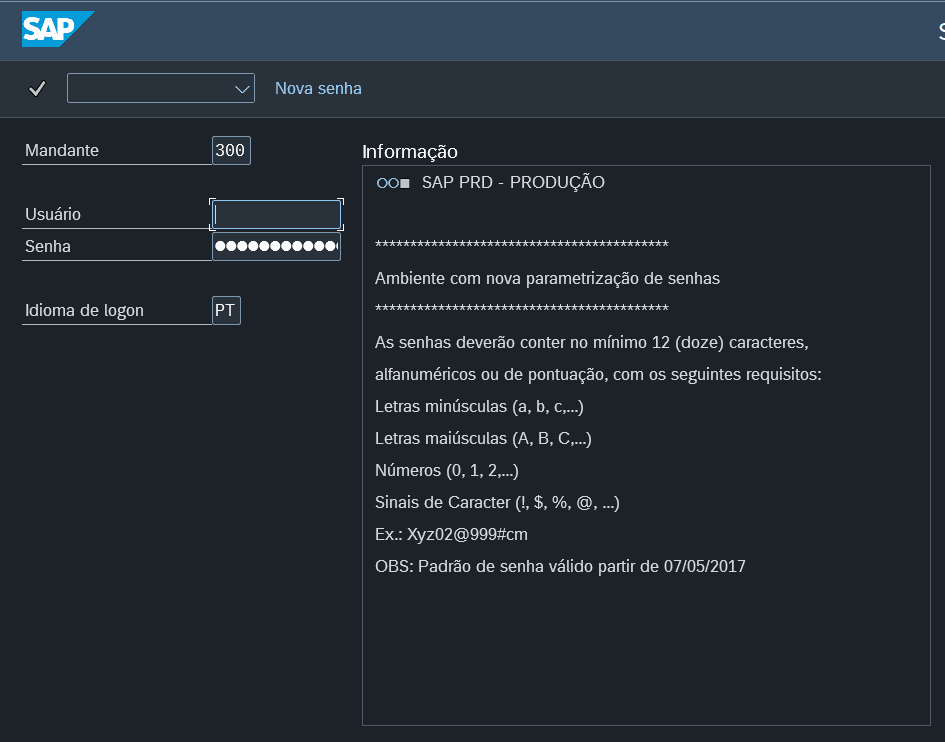Select example text 'Ex.: Xyz02@999#cm'
Viewport: 945px width, 742px height.
point(451,535)
